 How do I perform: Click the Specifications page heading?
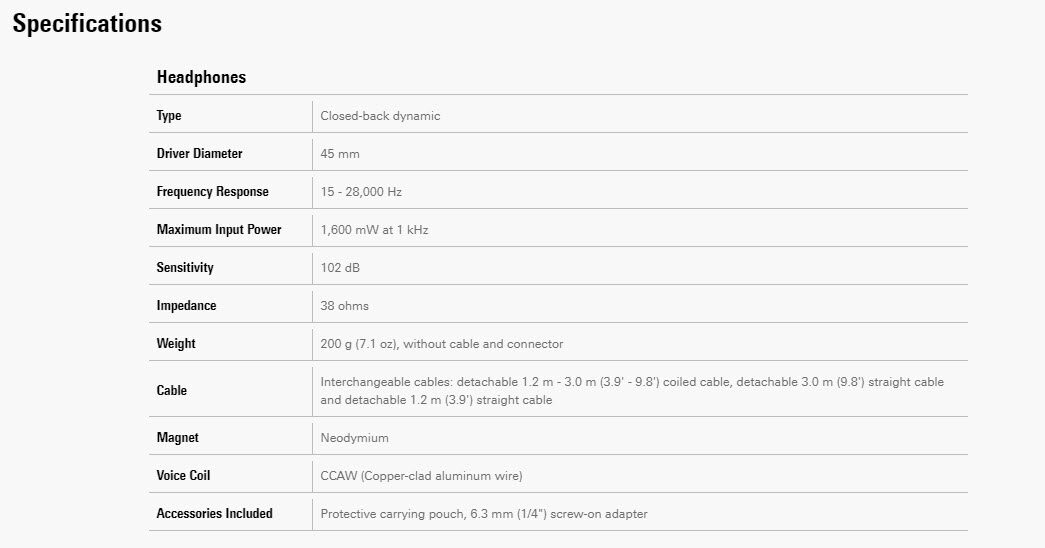pyautogui.click(x=87, y=24)
